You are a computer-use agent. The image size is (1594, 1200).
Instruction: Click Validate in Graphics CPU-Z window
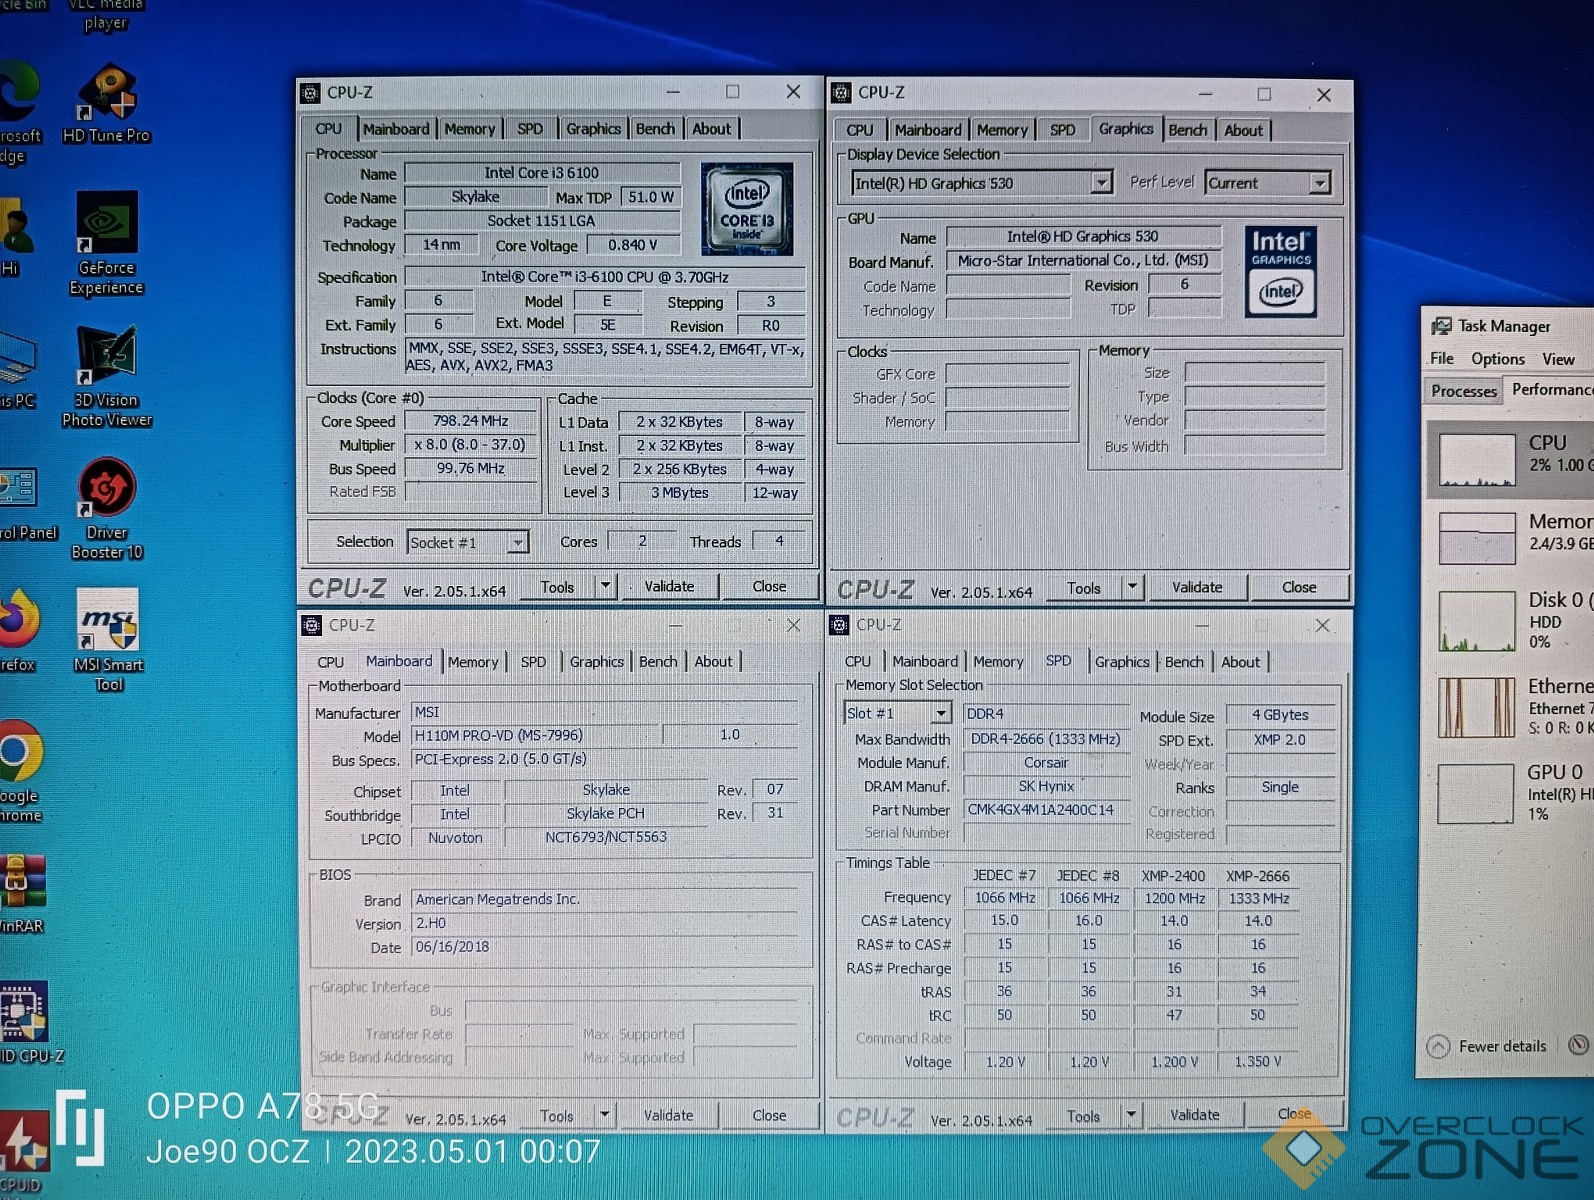pyautogui.click(x=1197, y=587)
